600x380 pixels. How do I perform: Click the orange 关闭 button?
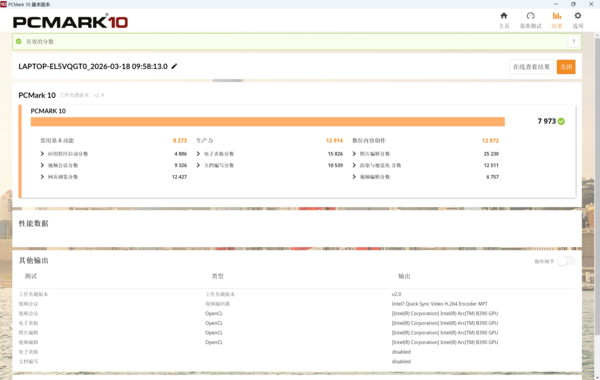(566, 67)
